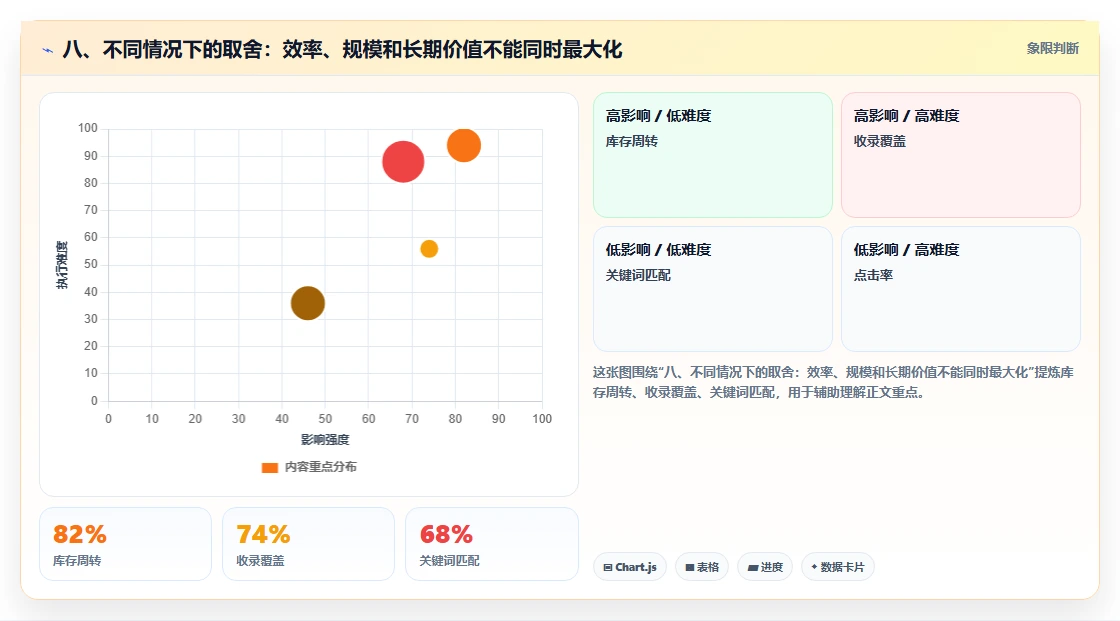
Task: Click the small yellow bubble in chart
Action: pos(429,249)
